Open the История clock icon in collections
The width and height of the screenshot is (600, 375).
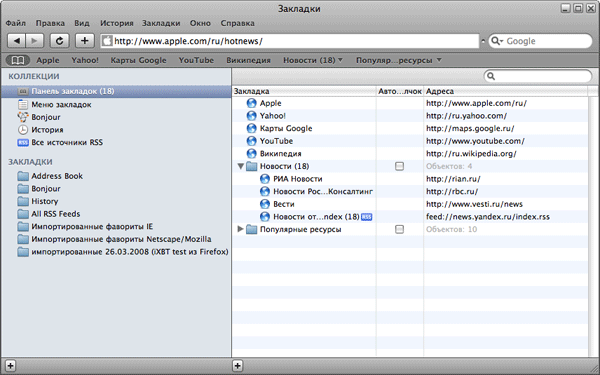23,130
